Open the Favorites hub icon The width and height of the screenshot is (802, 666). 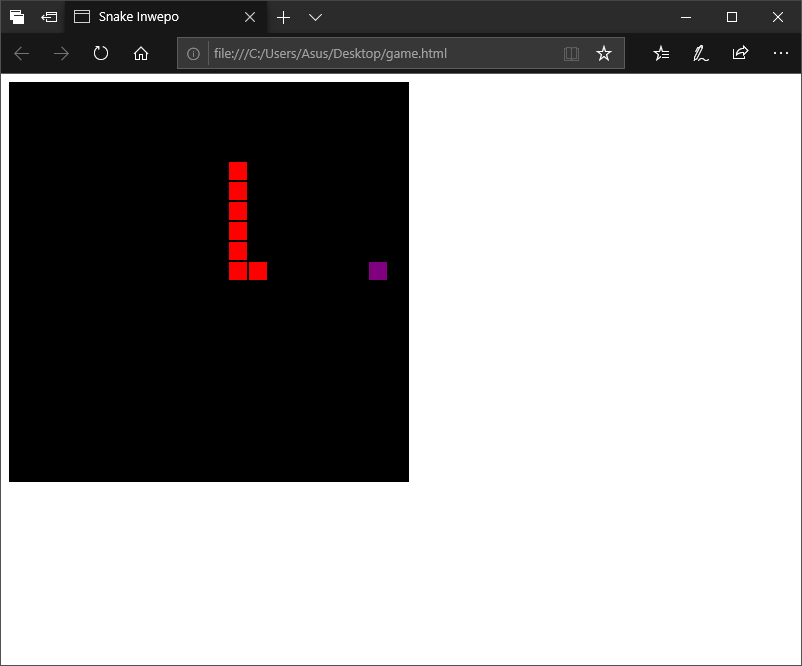[x=660, y=53]
